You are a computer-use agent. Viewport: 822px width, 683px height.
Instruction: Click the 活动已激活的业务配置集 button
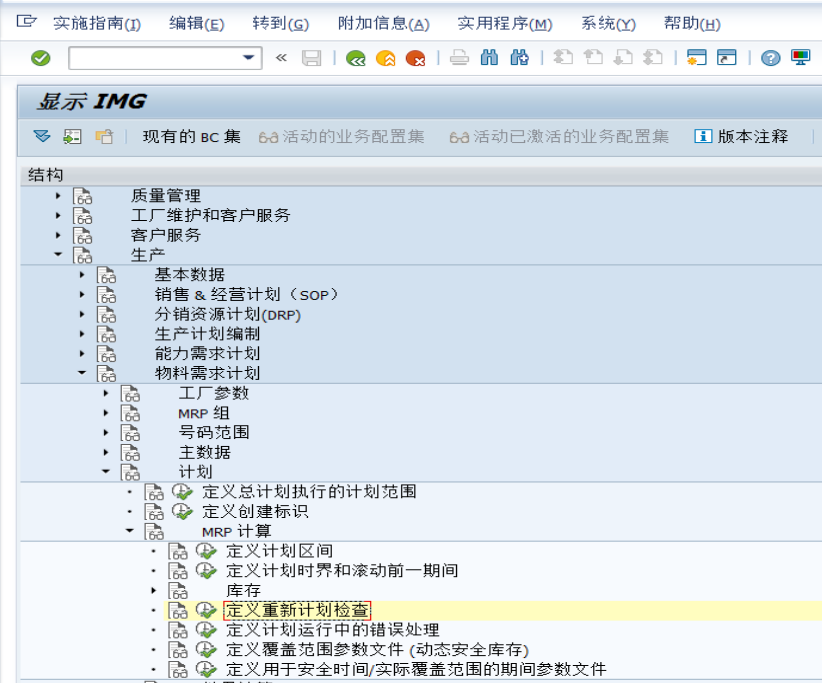click(x=559, y=137)
